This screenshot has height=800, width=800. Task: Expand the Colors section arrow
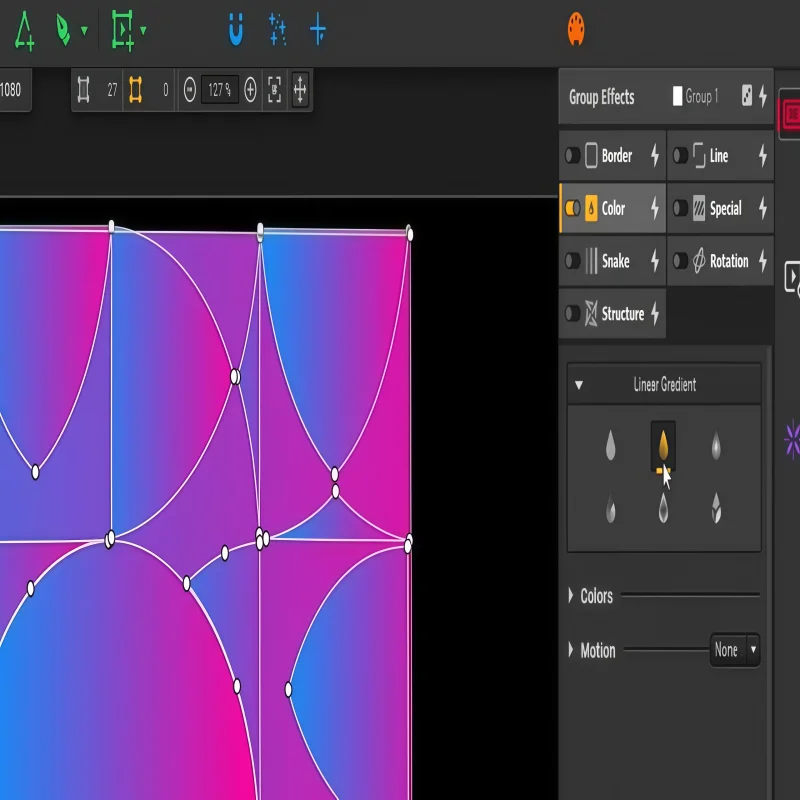pyautogui.click(x=571, y=595)
